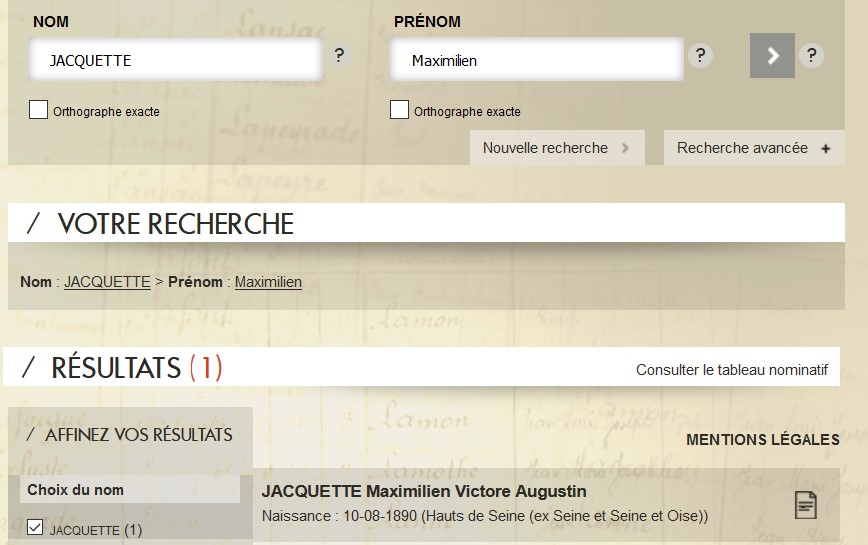Click the JACQUETTE breadcrumb link

(x=107, y=282)
